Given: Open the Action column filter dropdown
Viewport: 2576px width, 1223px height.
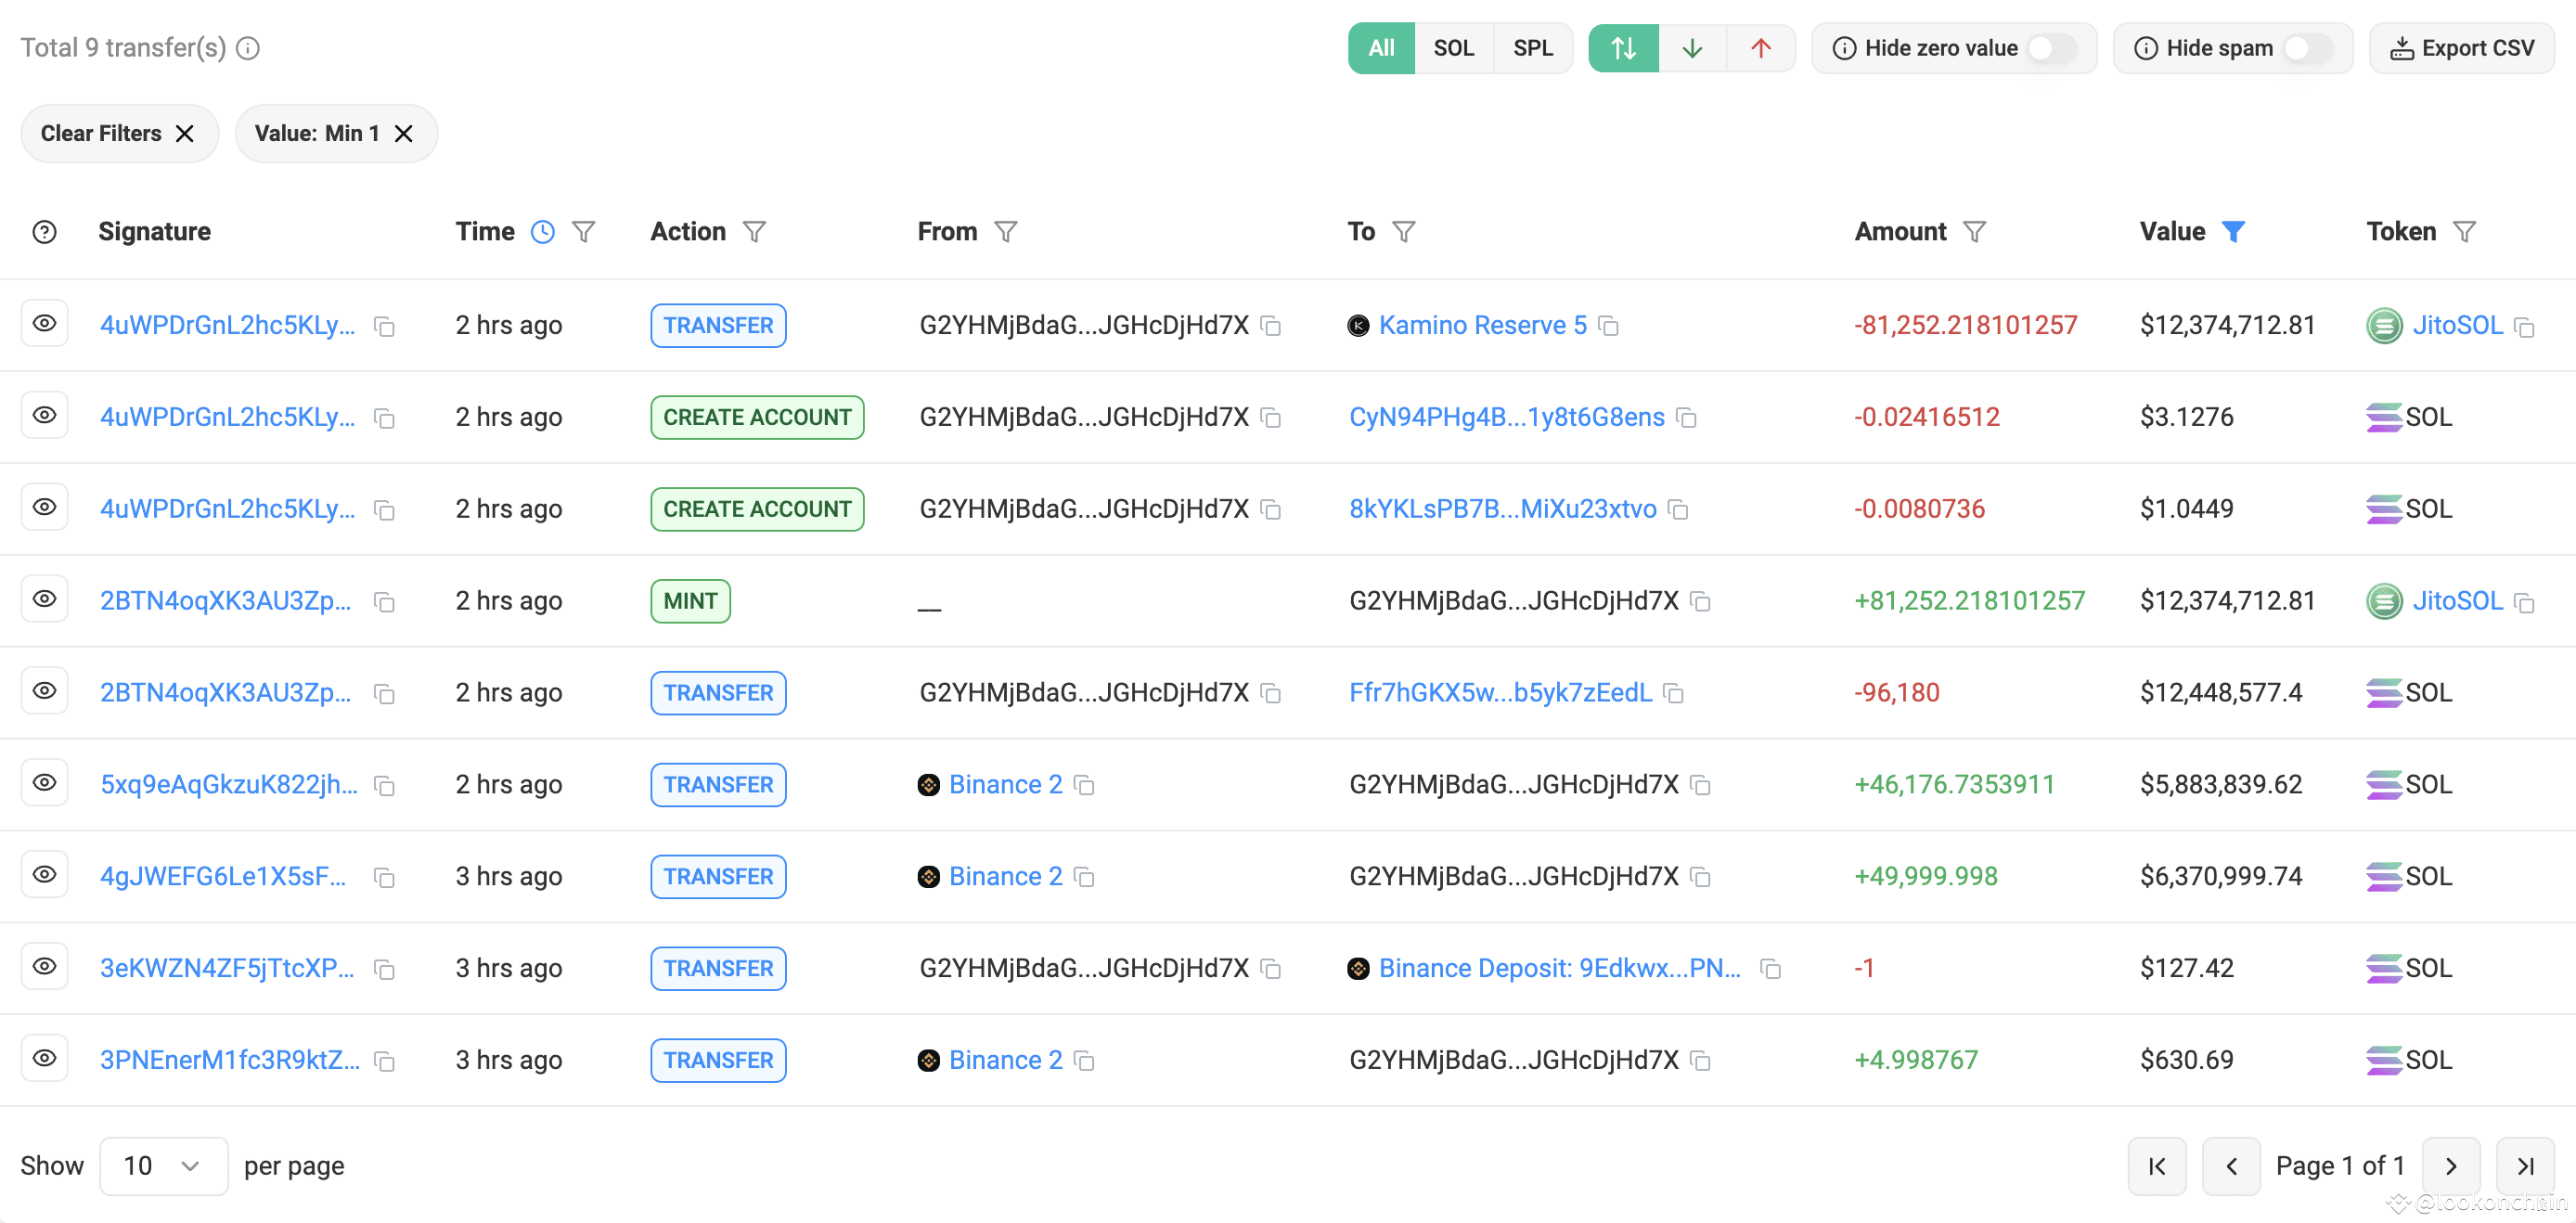Looking at the screenshot, I should tap(754, 232).
